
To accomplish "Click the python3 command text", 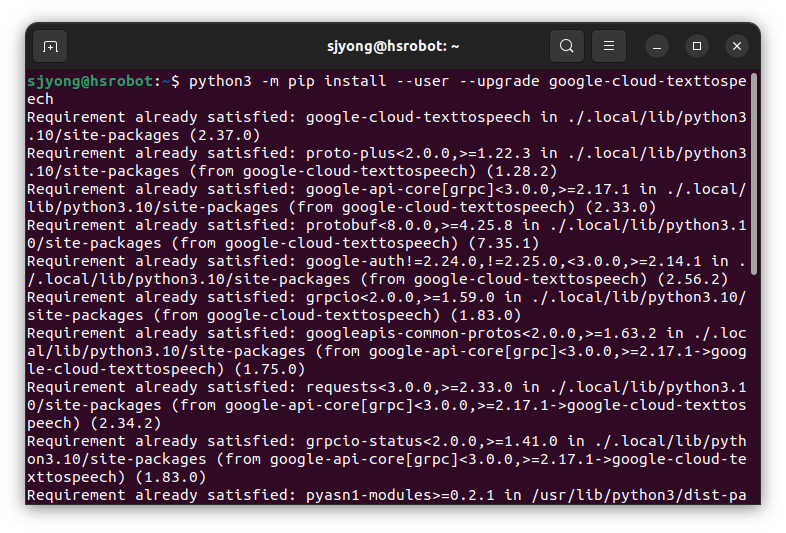I will (x=220, y=81).
